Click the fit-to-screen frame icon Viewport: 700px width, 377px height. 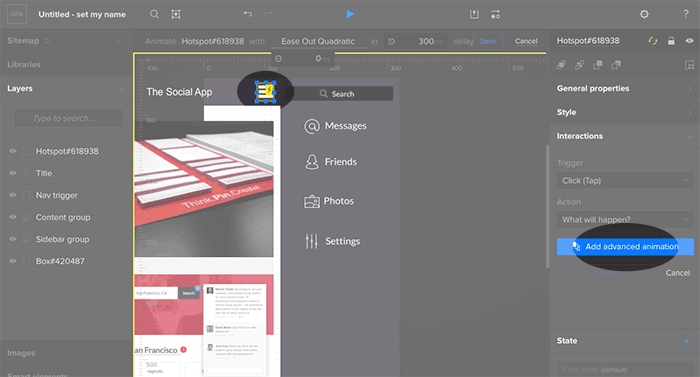[x=176, y=14]
